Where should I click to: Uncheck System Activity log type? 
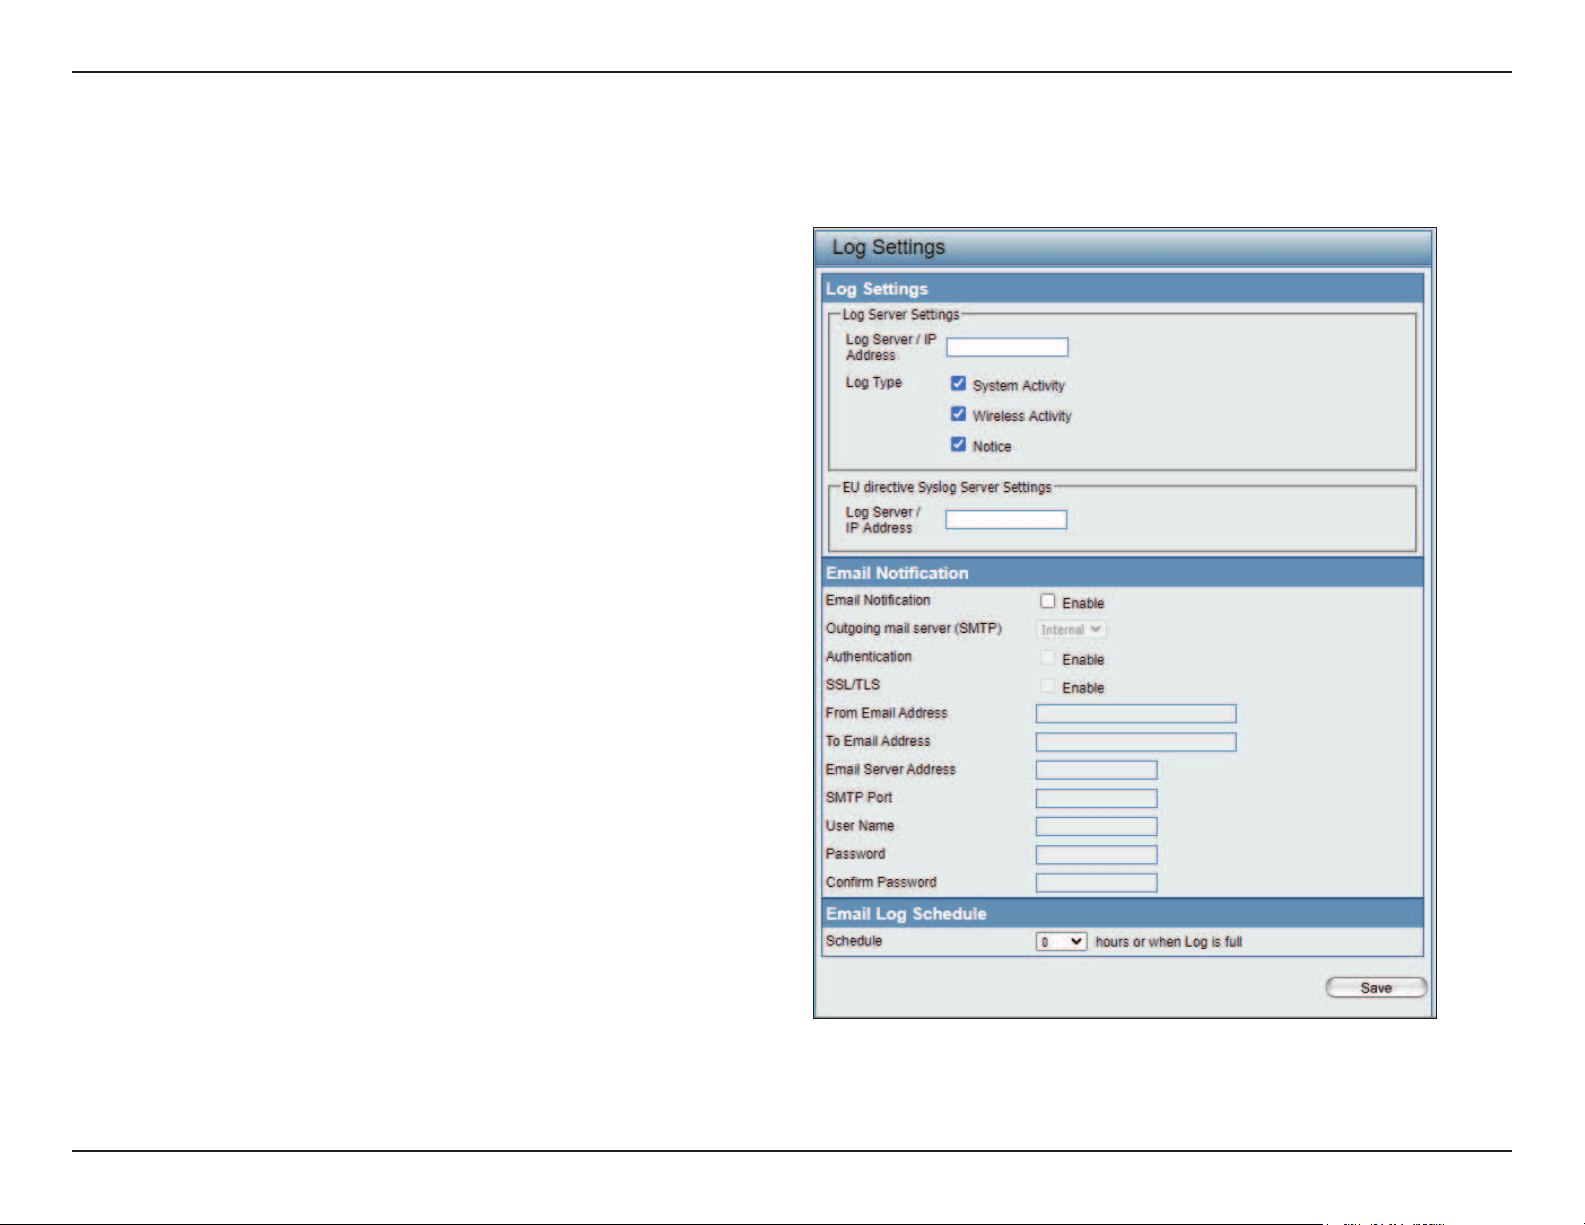[x=958, y=384]
